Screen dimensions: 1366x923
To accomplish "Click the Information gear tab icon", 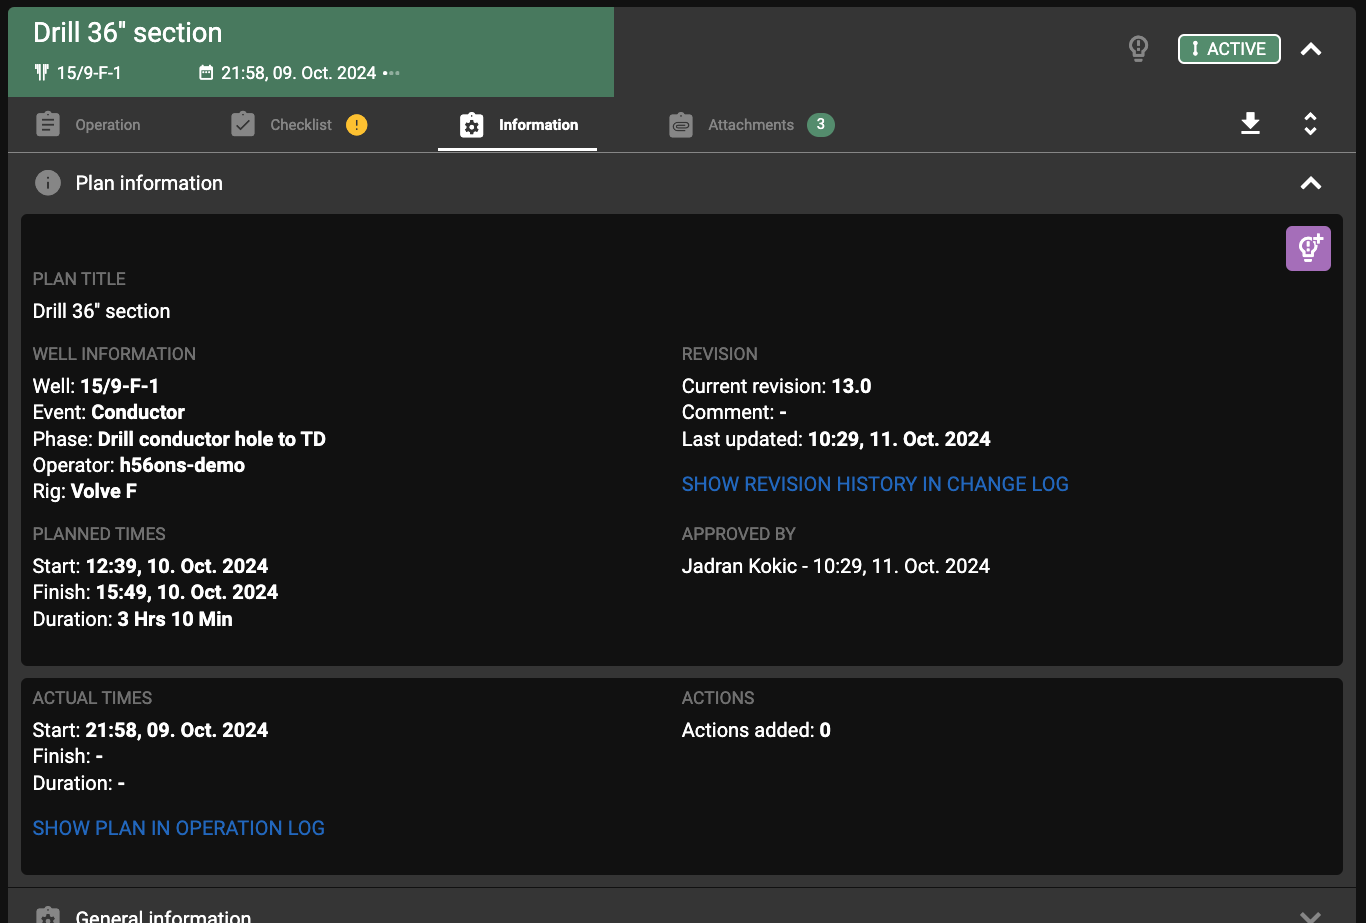I will coord(472,124).
